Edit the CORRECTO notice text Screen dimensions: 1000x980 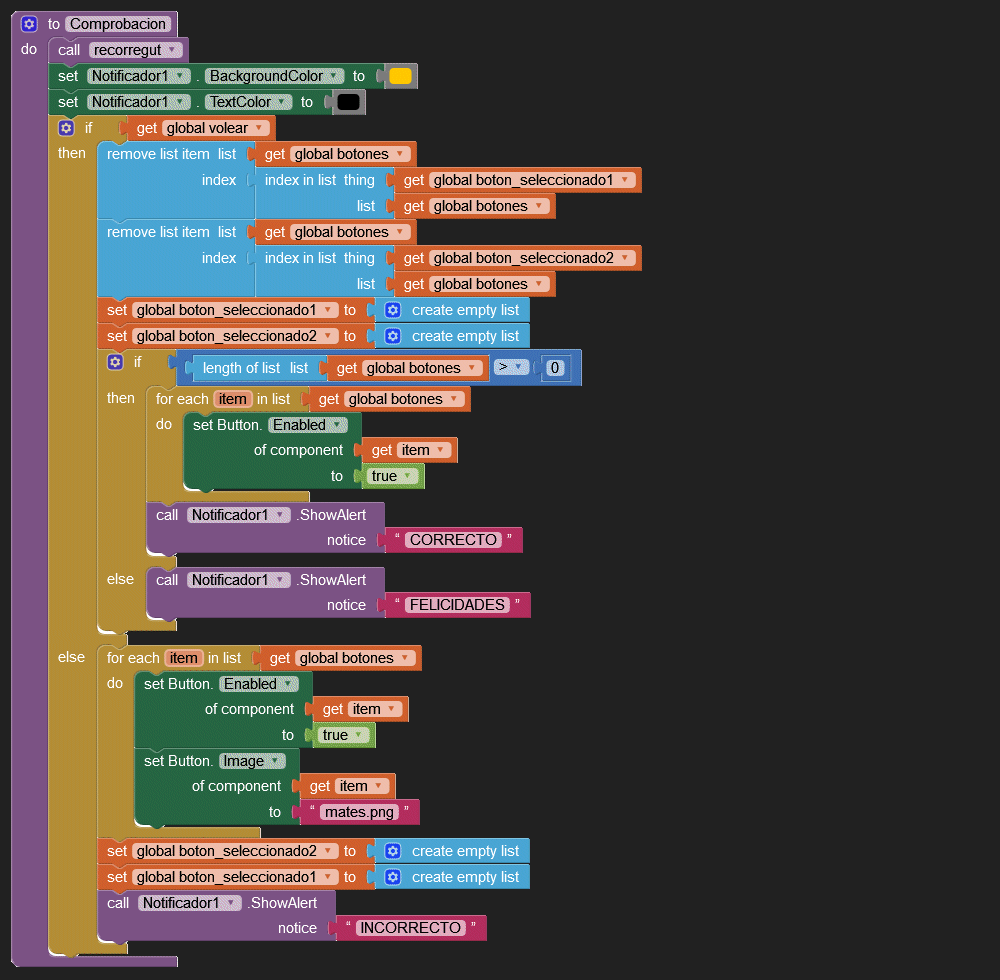click(x=453, y=540)
